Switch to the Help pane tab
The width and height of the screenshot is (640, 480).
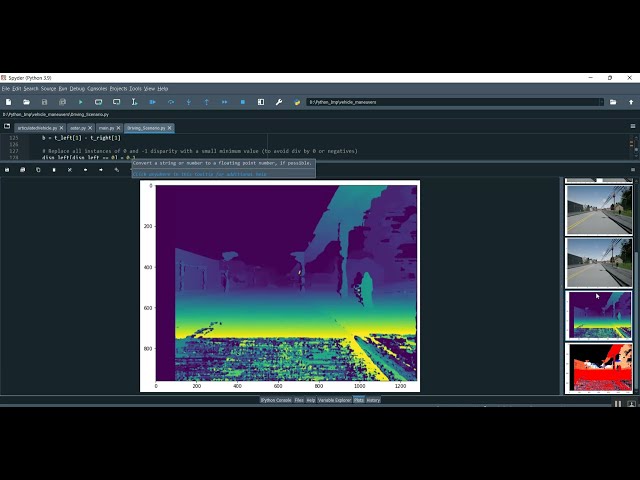311,400
